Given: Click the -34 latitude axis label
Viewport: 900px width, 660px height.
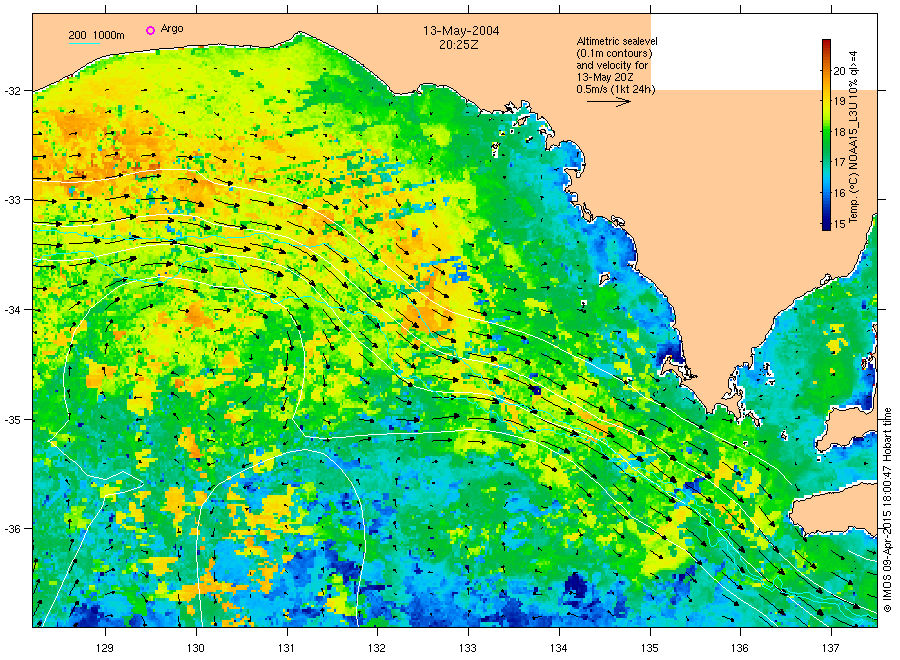Looking at the screenshot, I should [x=15, y=310].
